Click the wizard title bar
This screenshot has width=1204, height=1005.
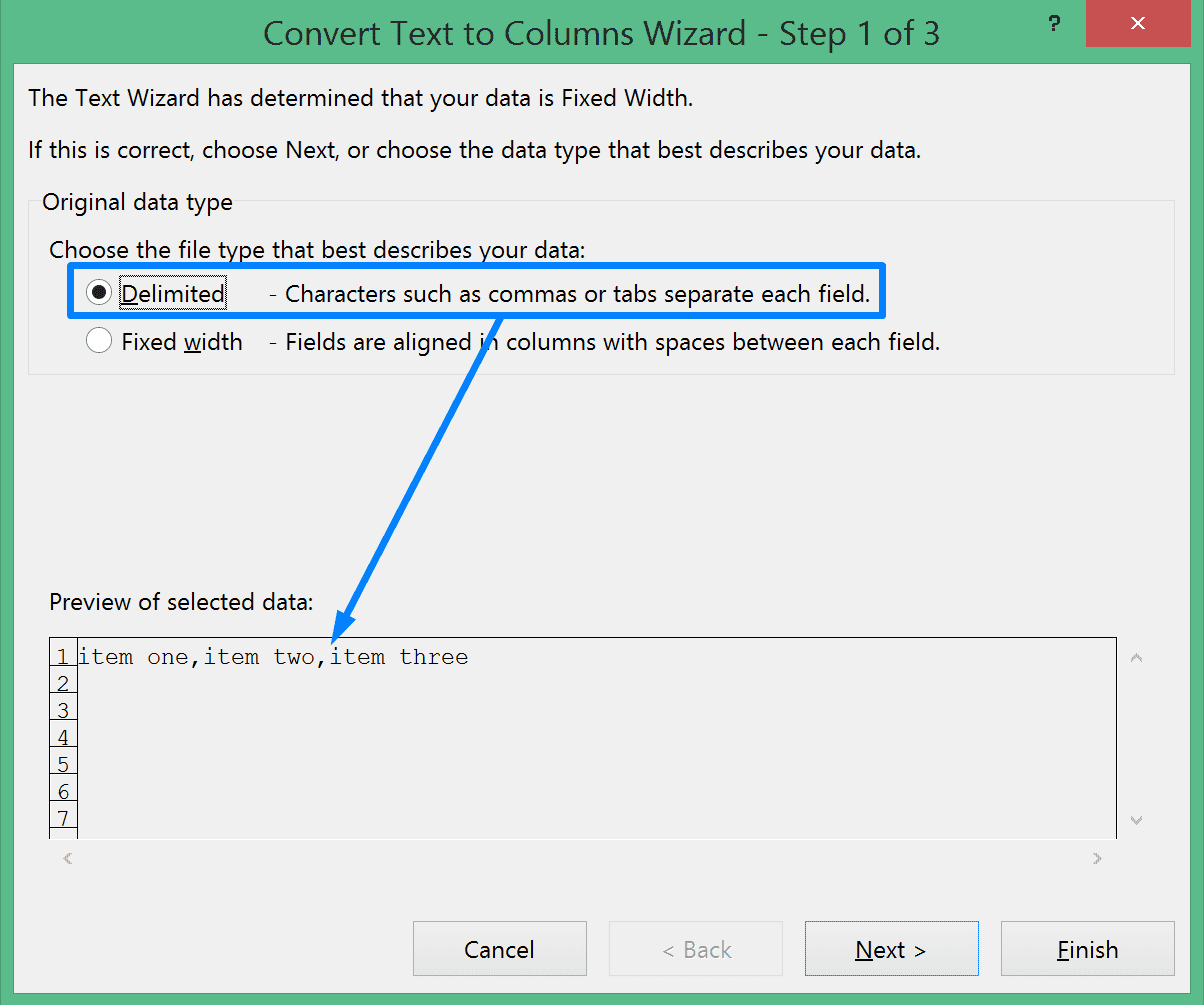[x=600, y=33]
